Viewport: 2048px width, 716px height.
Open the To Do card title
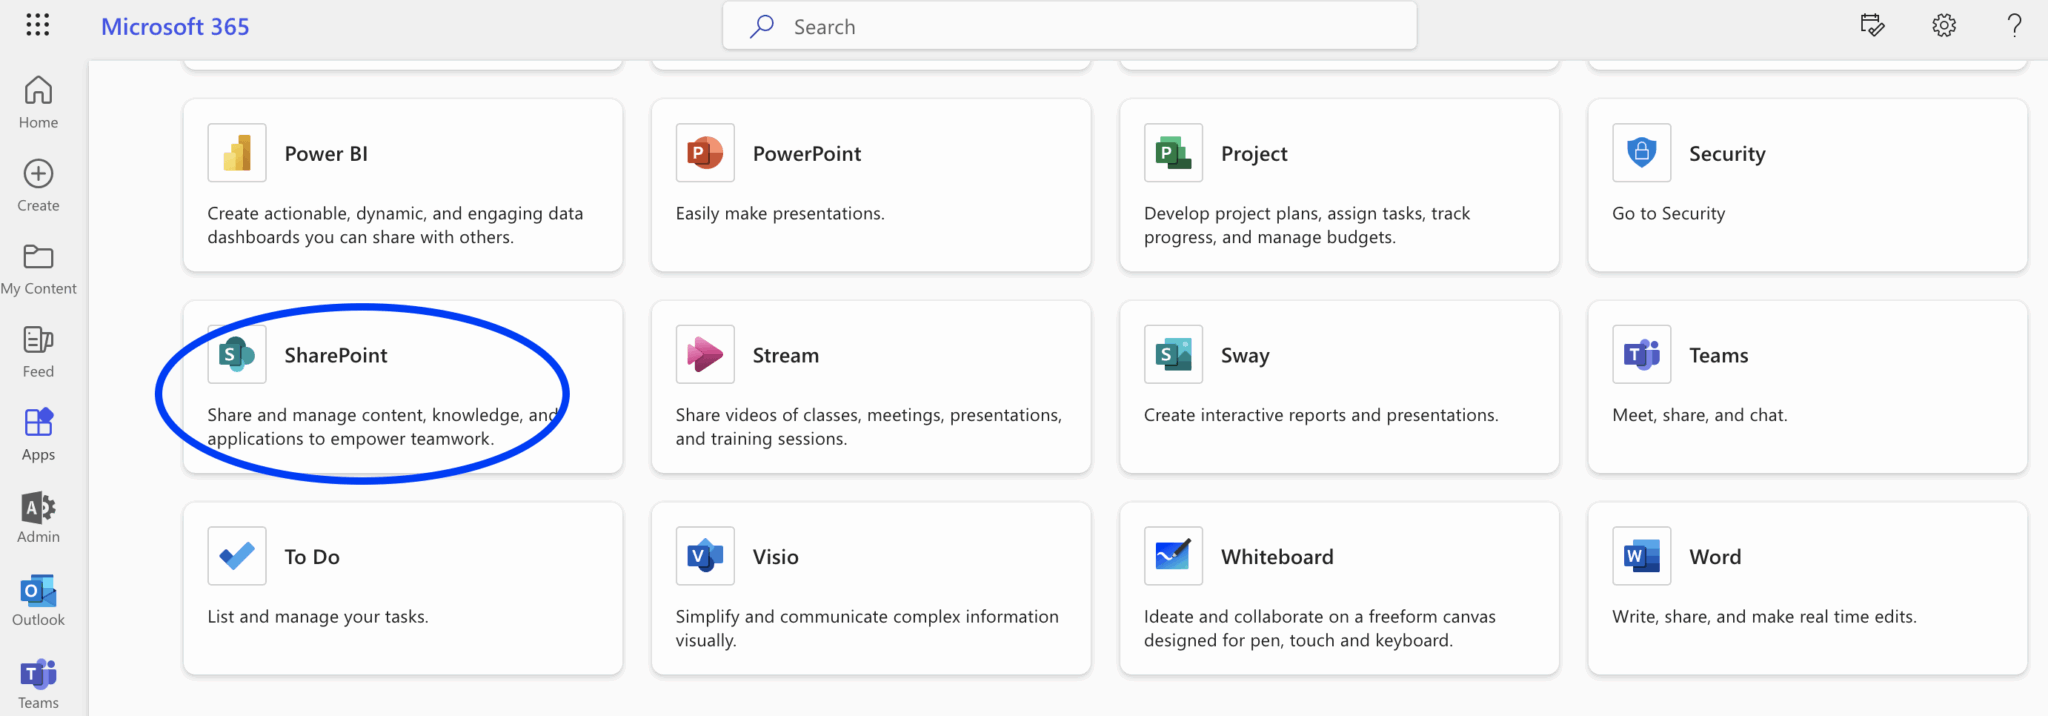click(312, 557)
